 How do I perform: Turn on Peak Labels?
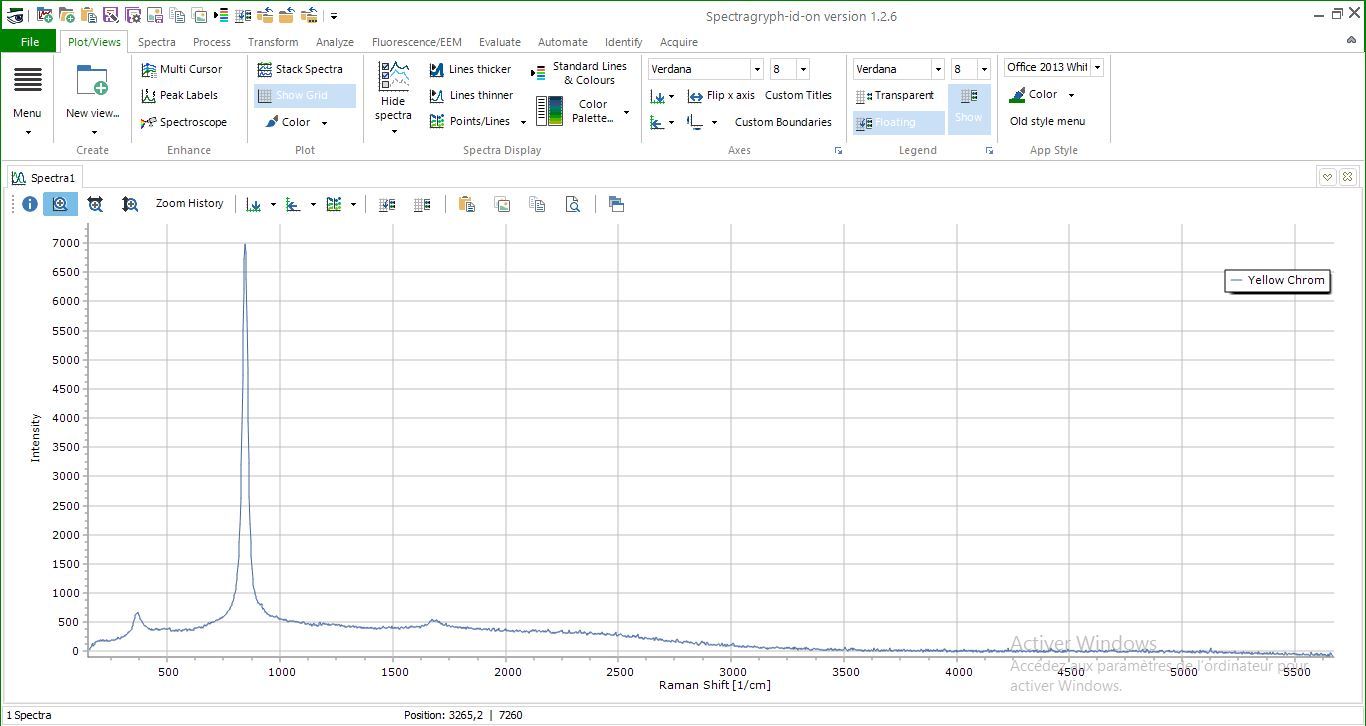[180, 95]
